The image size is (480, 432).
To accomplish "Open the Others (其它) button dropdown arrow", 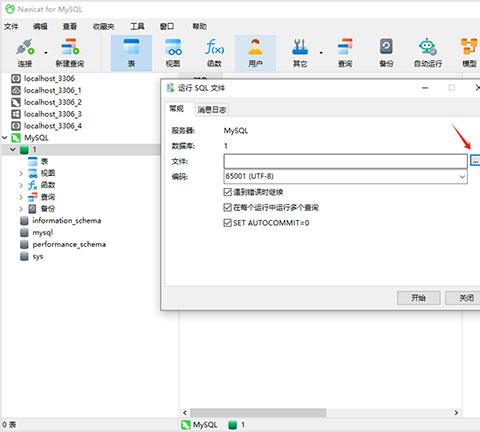I will [x=321, y=53].
